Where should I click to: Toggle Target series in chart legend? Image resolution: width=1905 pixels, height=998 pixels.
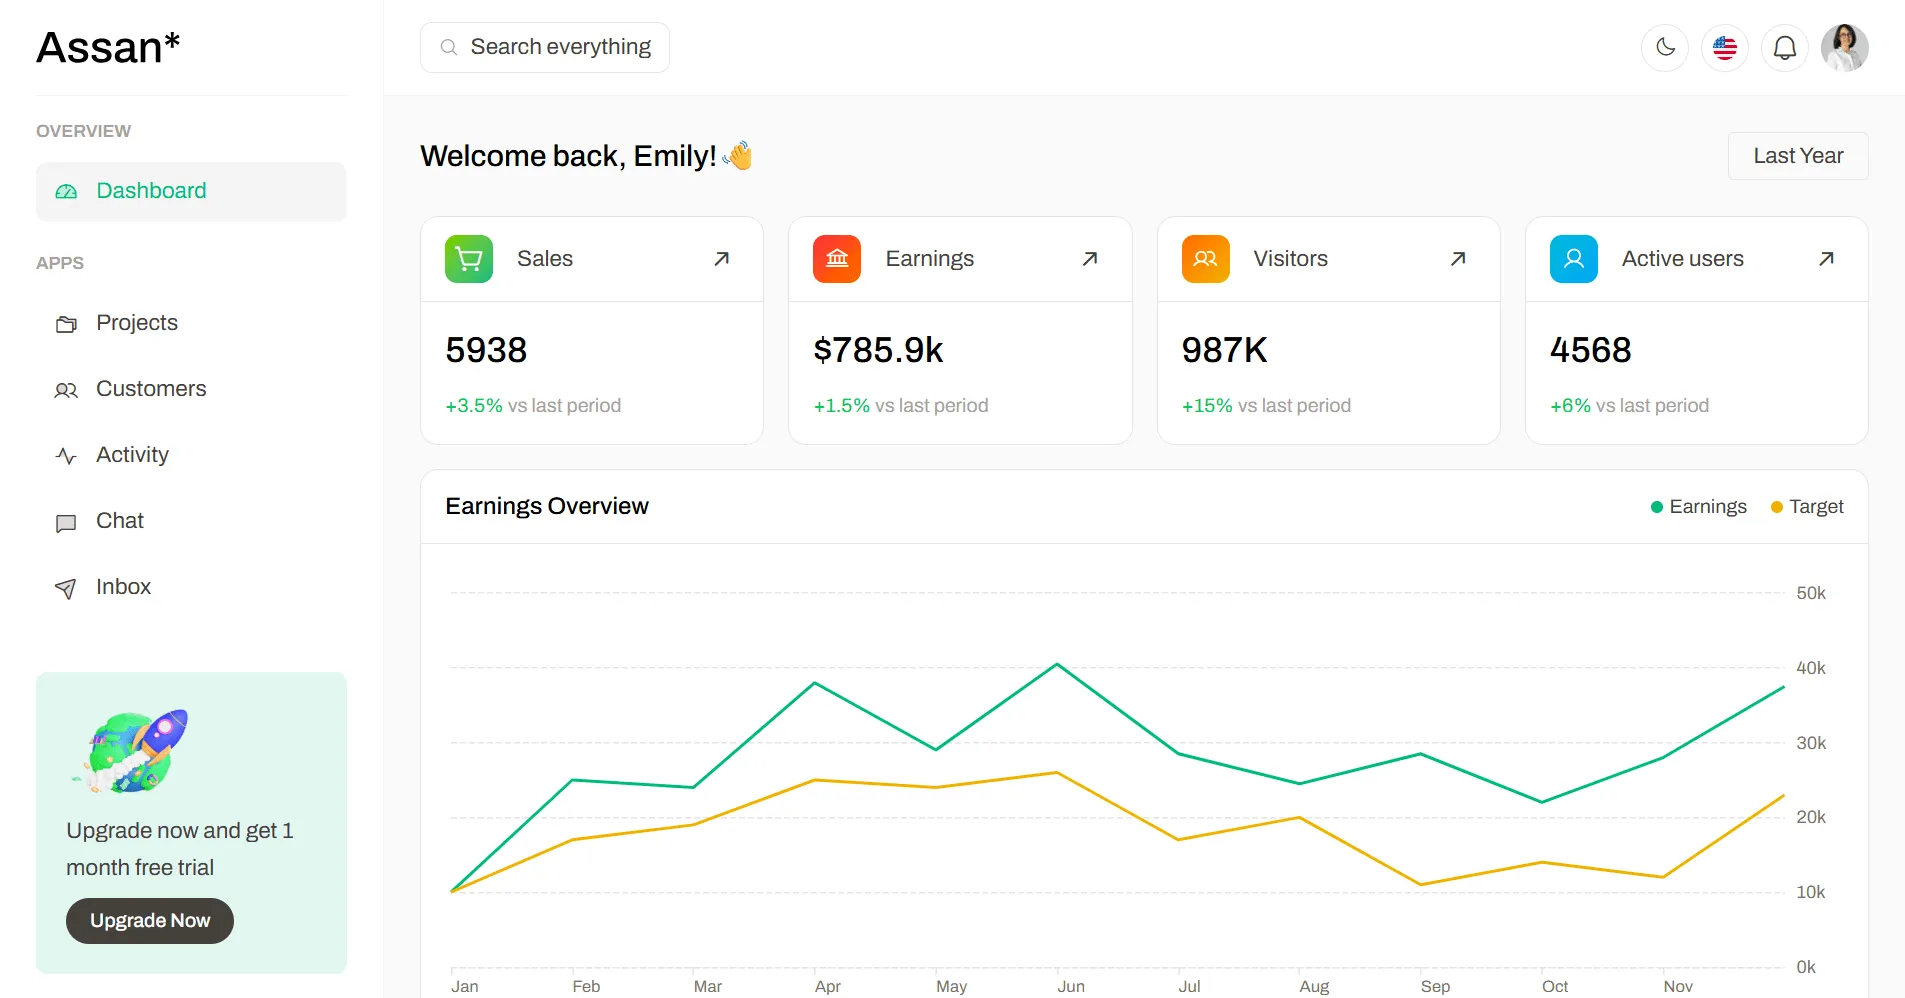pyautogui.click(x=1807, y=507)
